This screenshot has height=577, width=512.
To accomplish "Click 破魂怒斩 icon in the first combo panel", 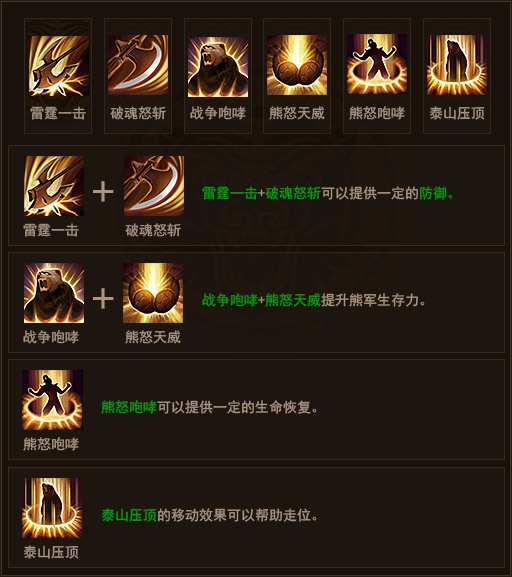I will pos(154,186).
